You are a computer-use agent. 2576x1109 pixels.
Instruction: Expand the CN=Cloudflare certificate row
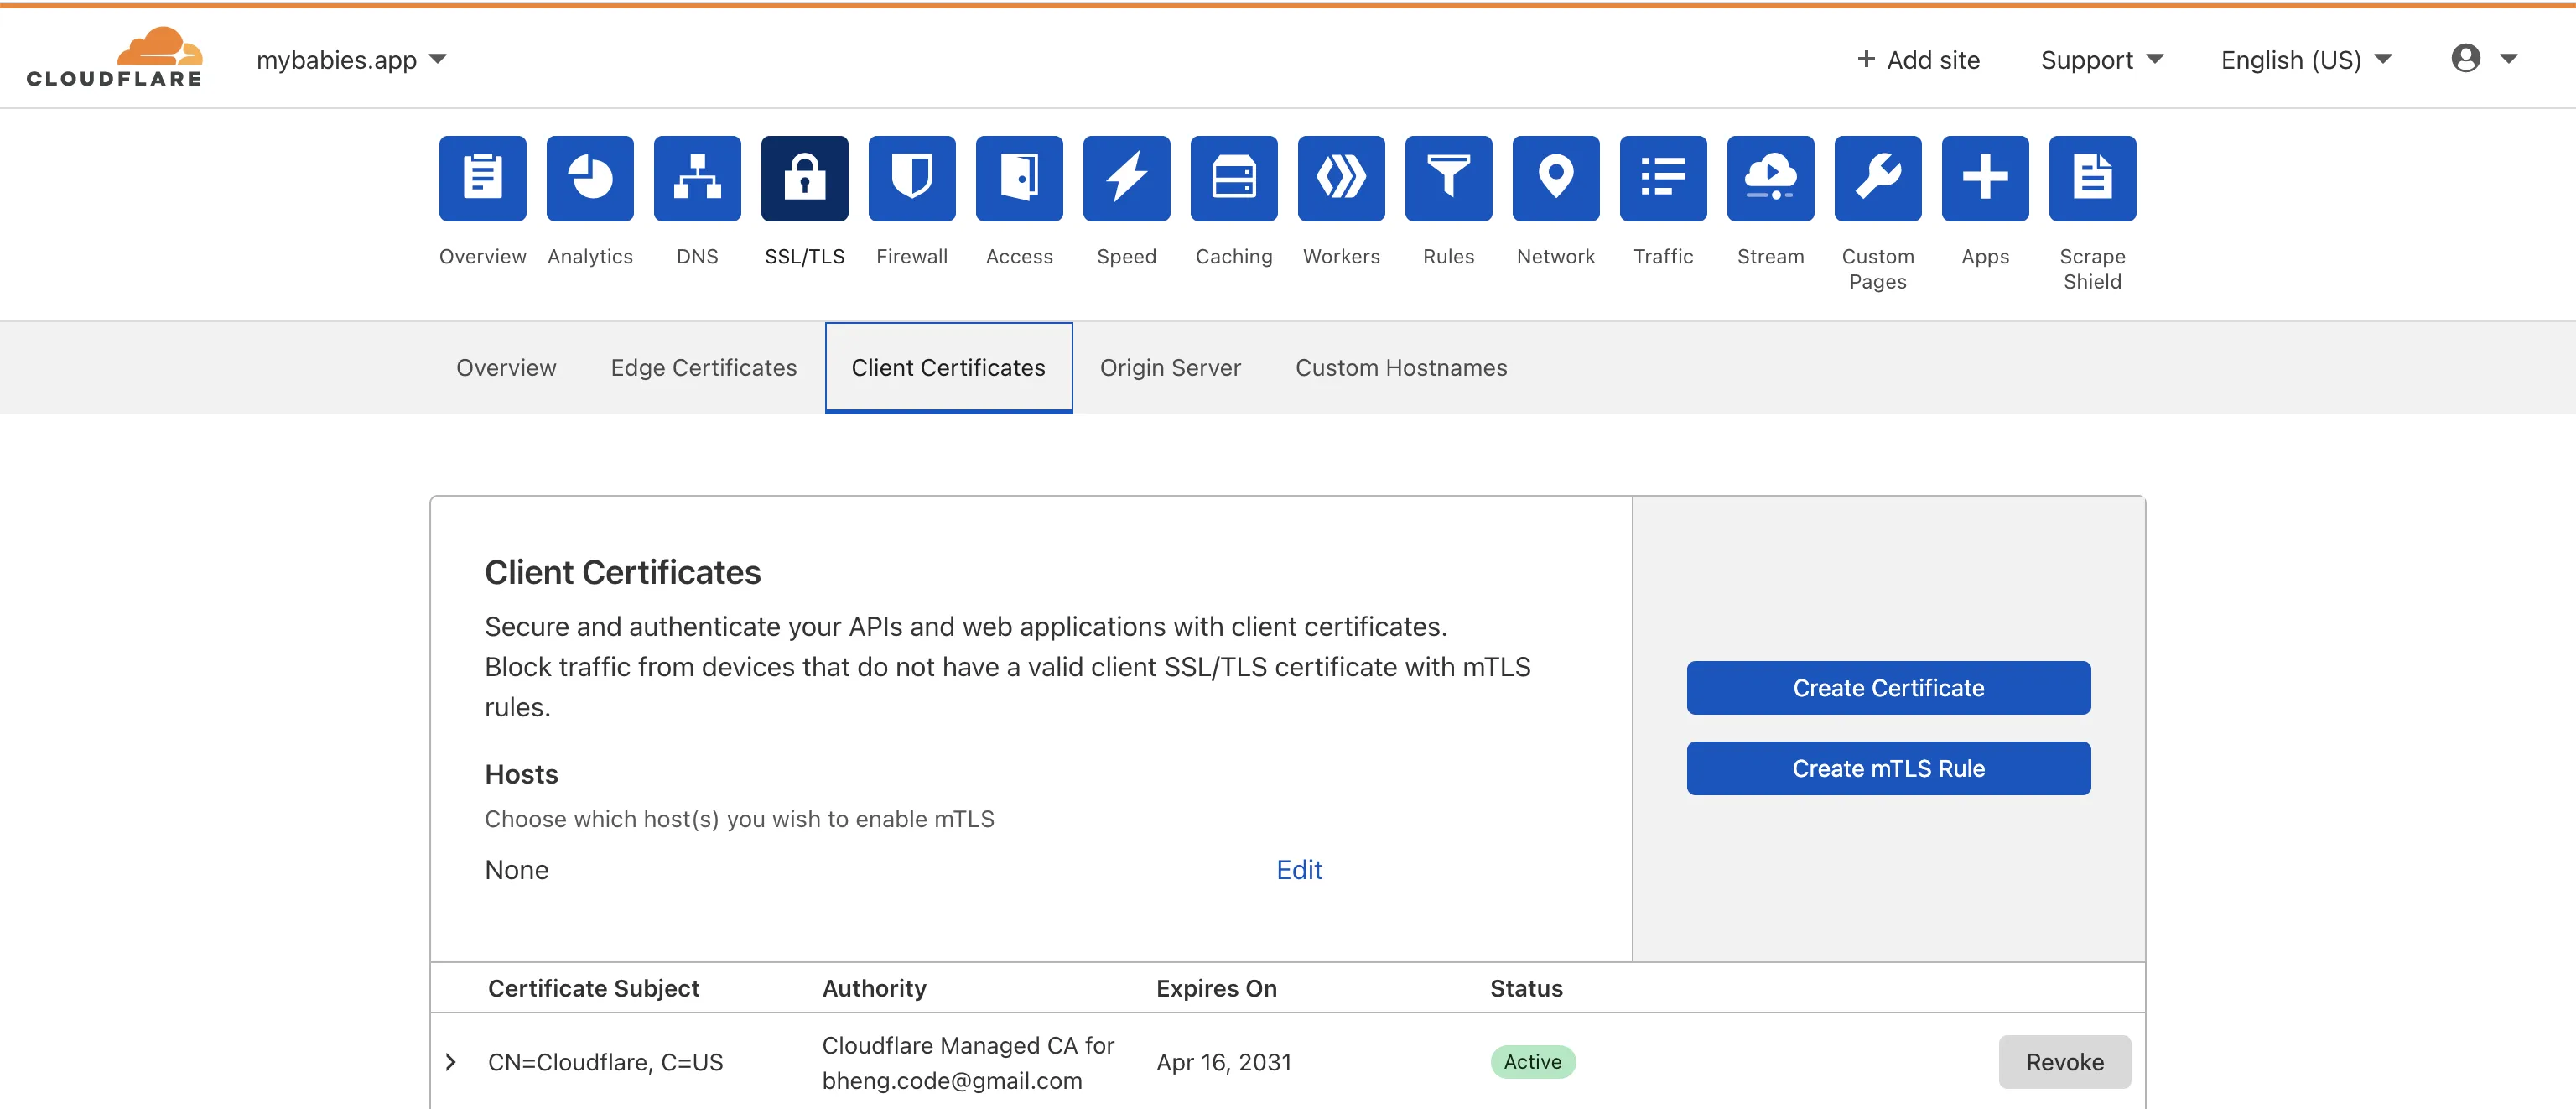(x=451, y=1062)
